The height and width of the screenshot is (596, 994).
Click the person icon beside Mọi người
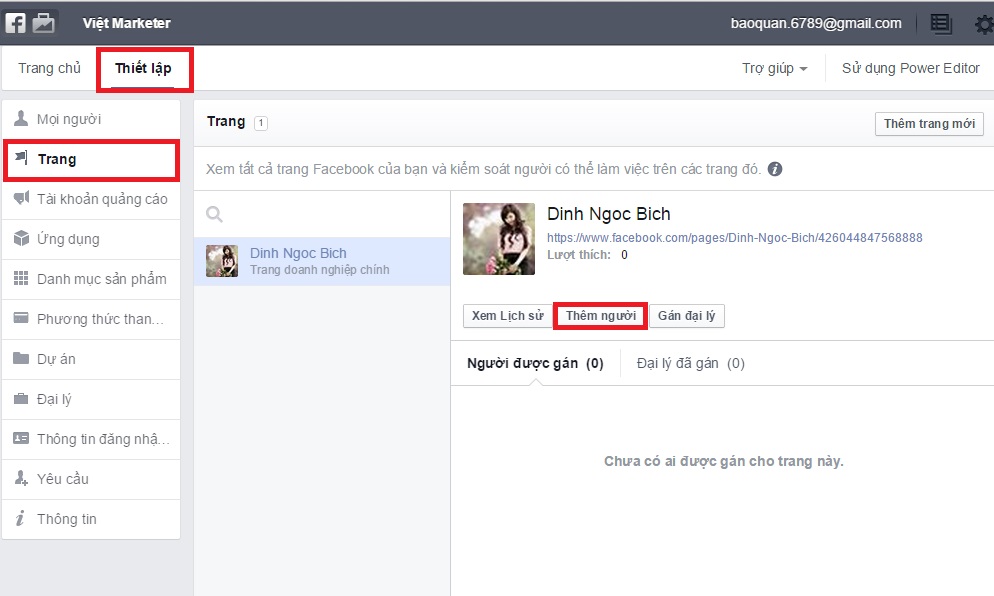point(21,119)
